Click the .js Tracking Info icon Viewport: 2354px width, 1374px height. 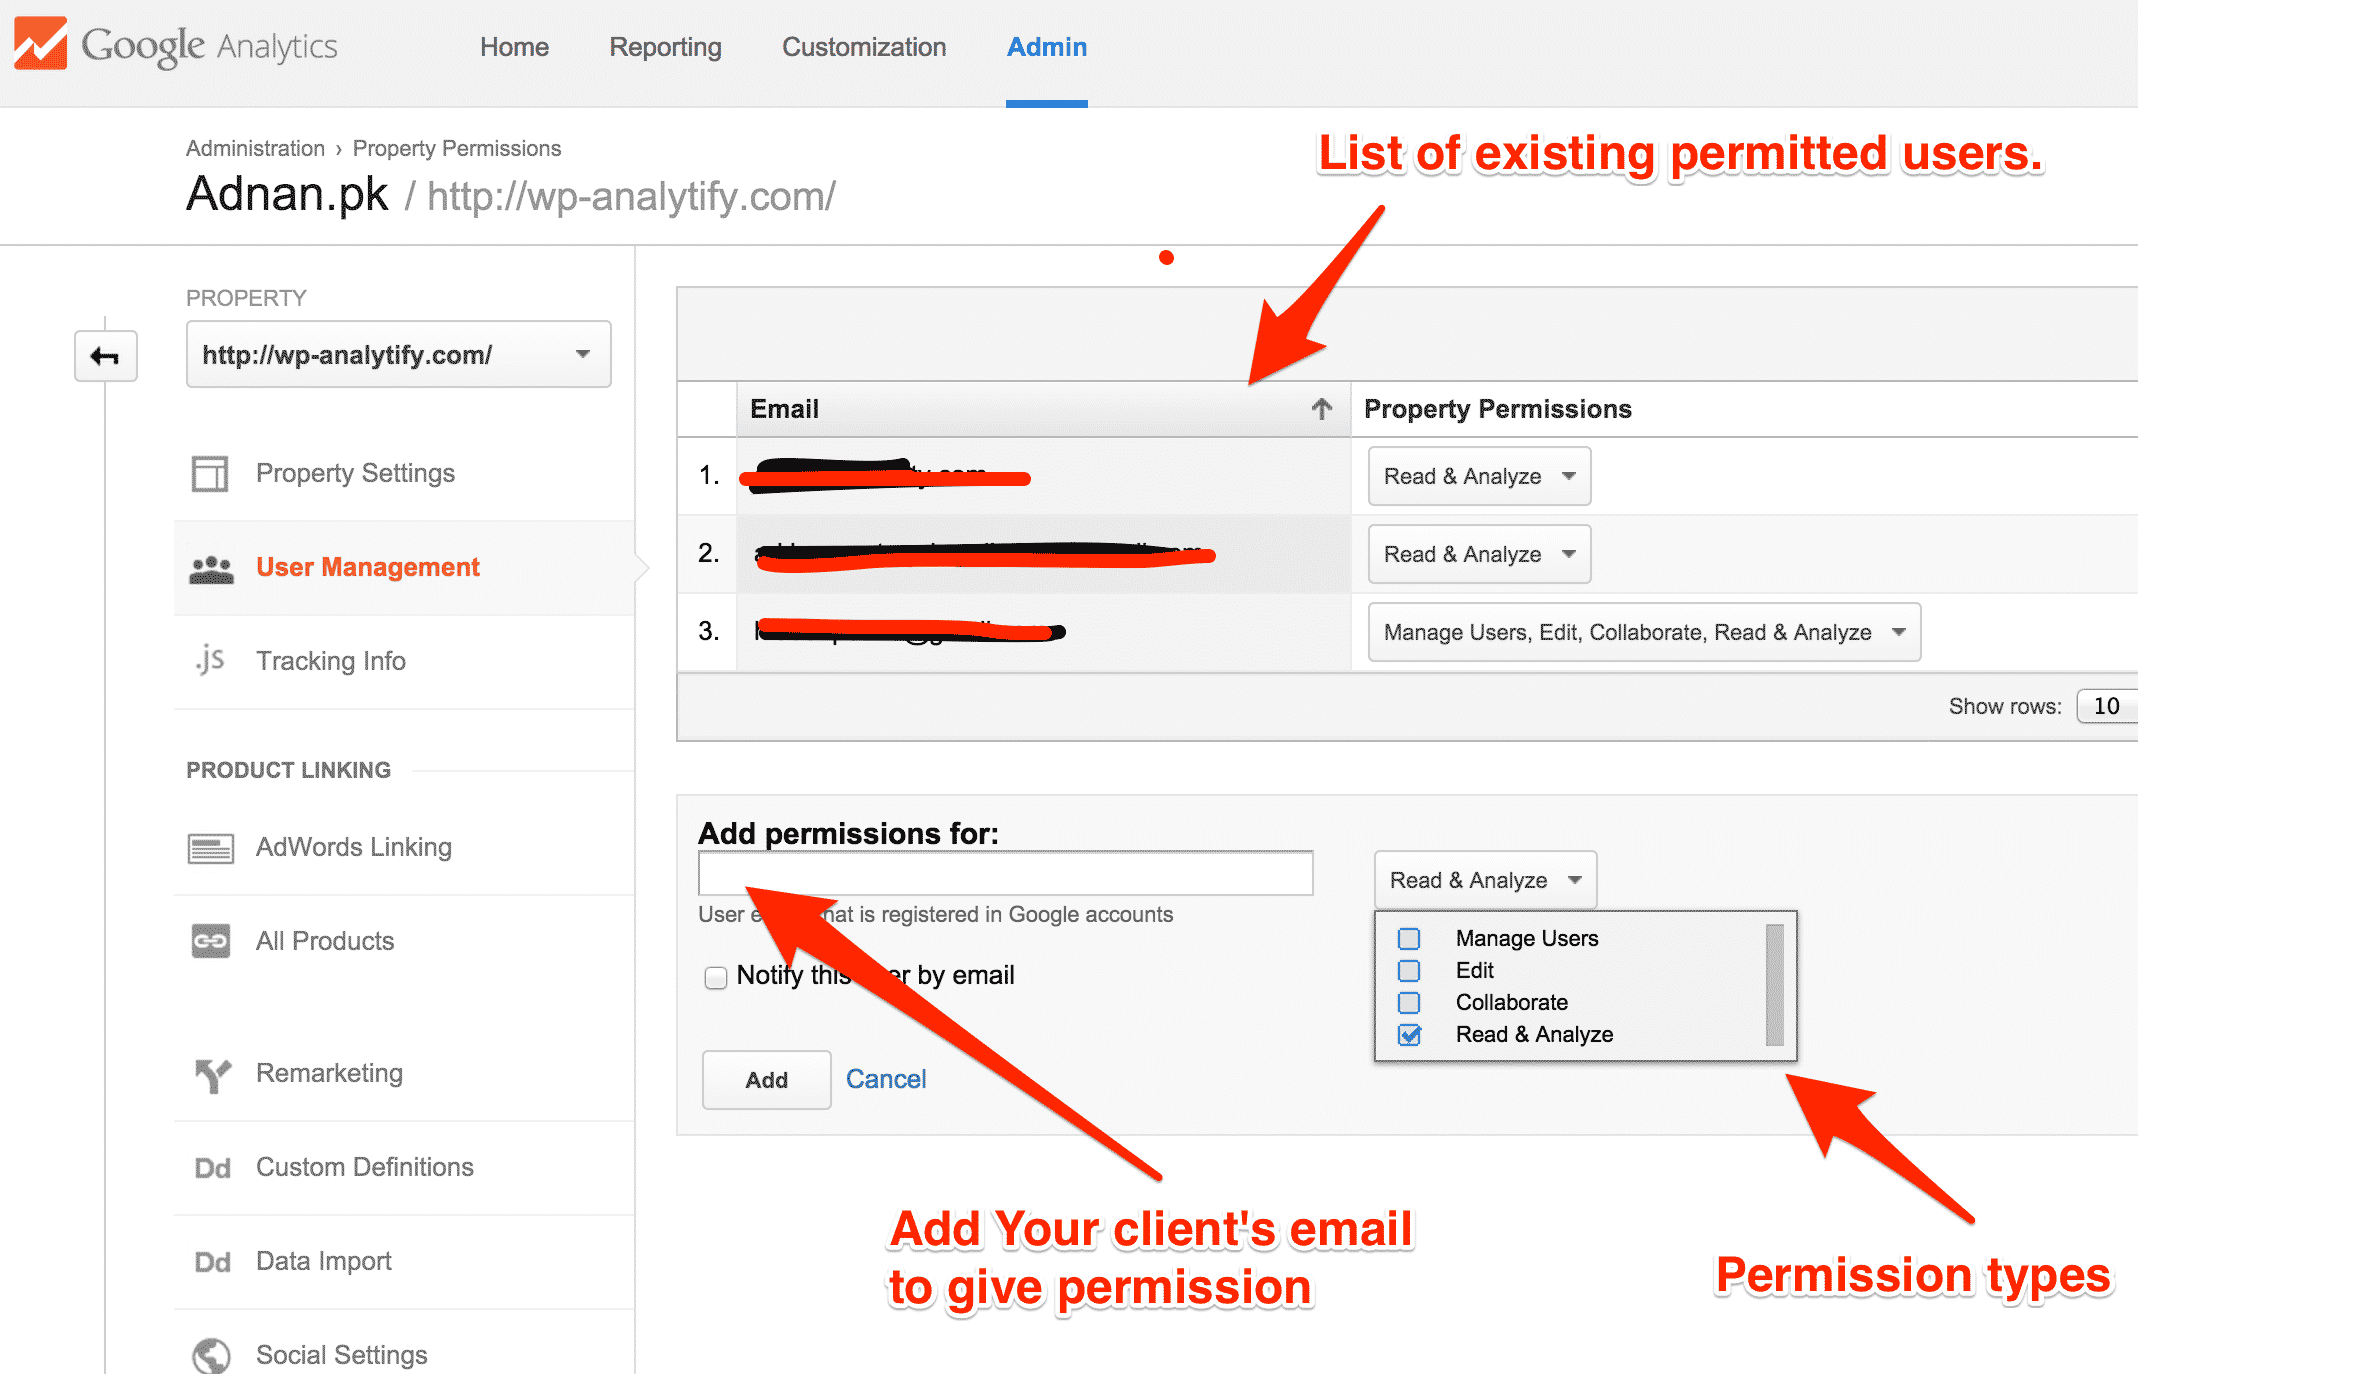(x=210, y=660)
